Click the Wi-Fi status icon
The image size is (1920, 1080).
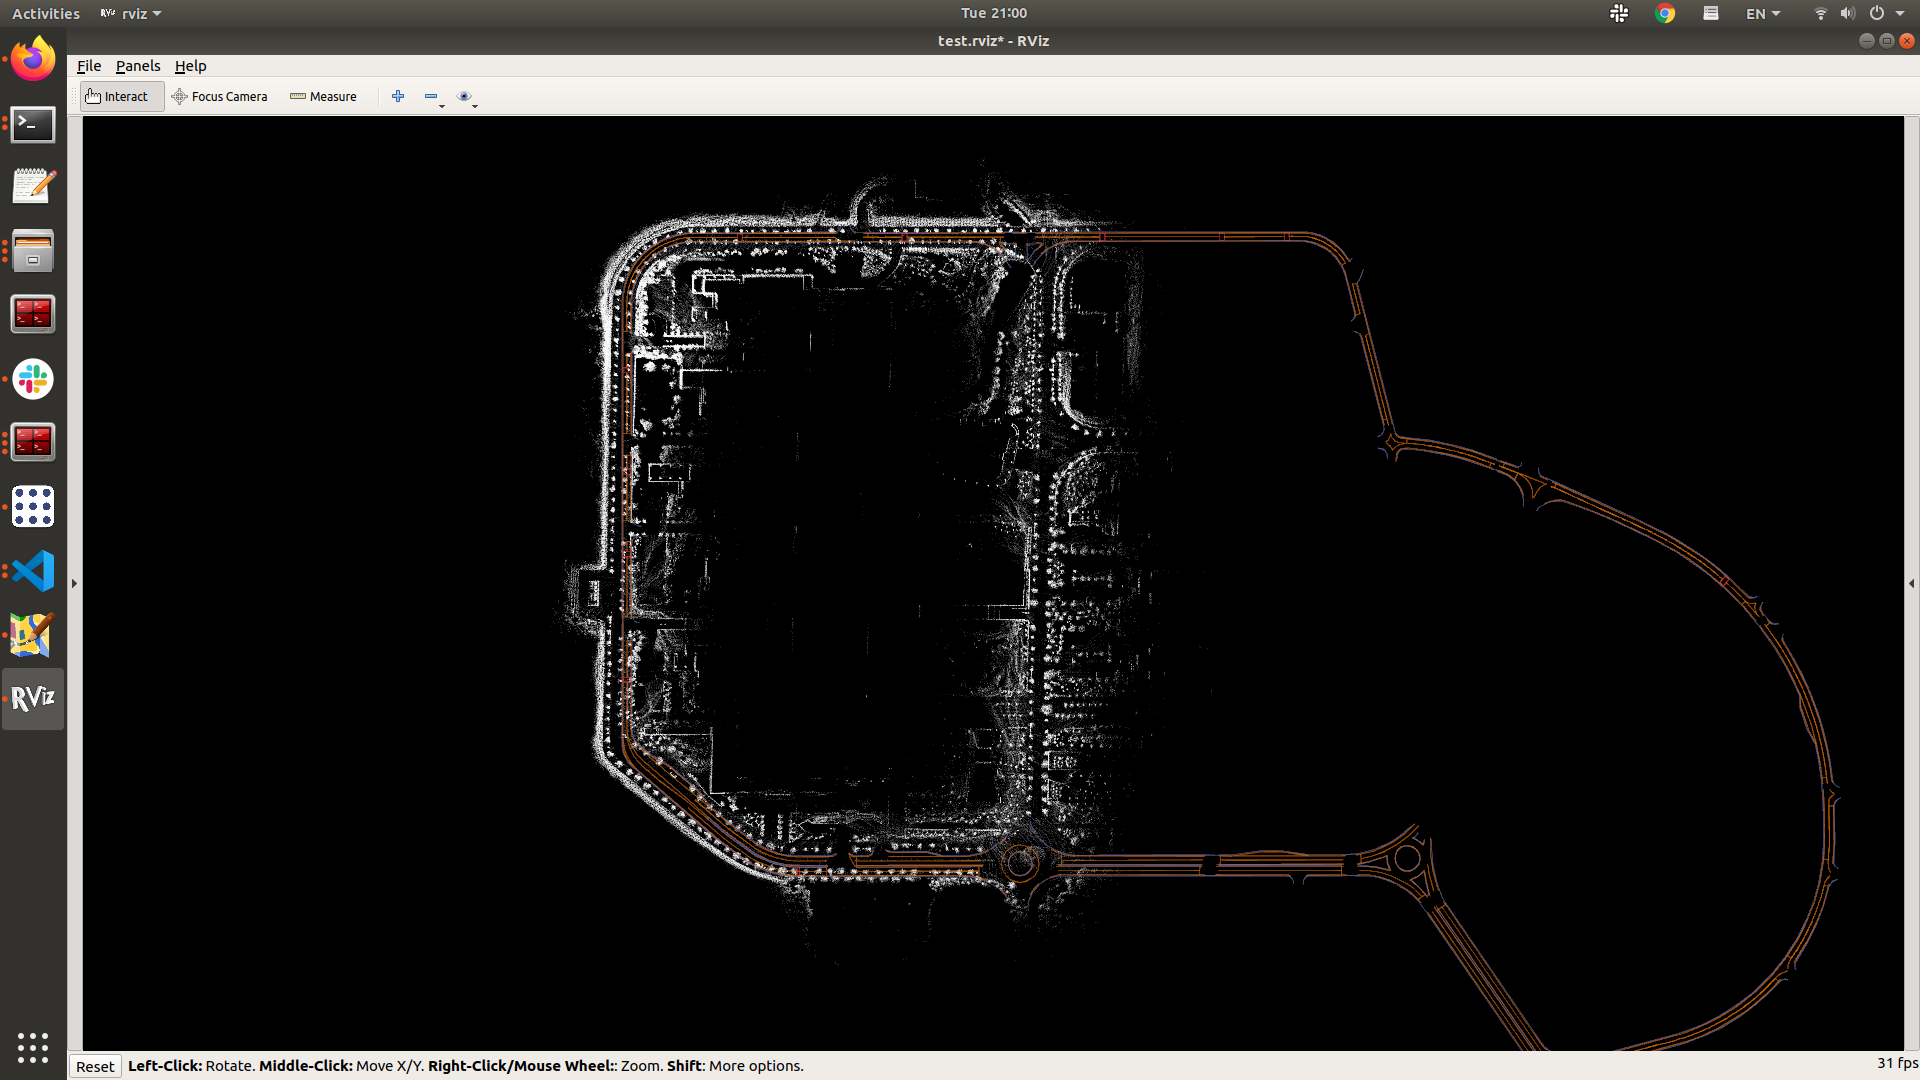1820,13
